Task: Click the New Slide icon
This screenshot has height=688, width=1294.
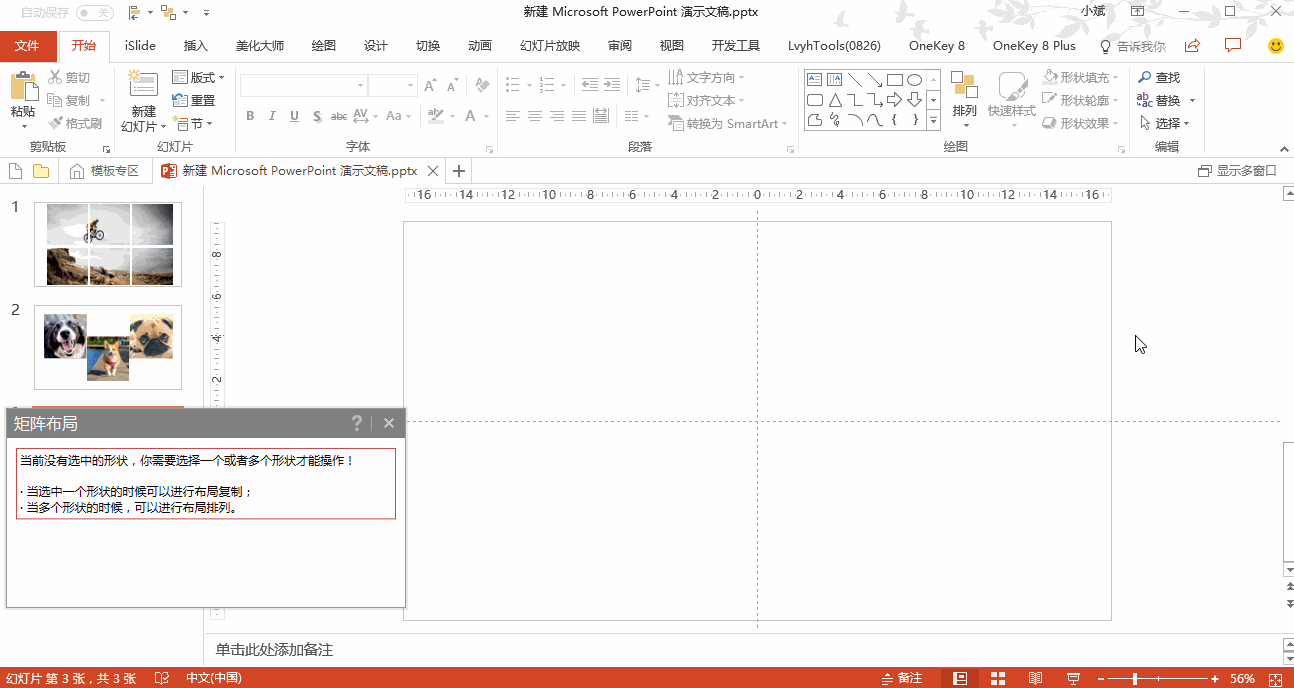Action: 143,86
